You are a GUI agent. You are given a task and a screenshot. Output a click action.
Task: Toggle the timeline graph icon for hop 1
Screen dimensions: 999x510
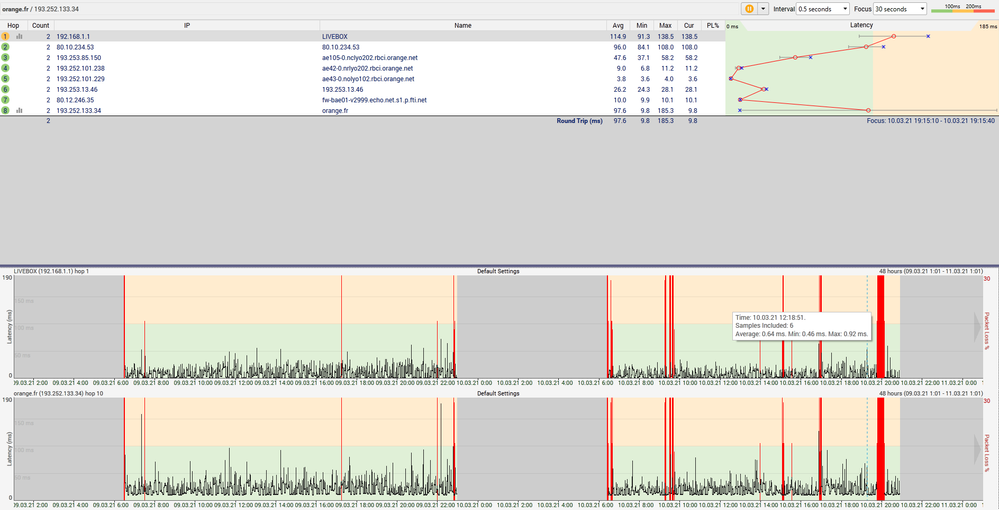pos(19,36)
